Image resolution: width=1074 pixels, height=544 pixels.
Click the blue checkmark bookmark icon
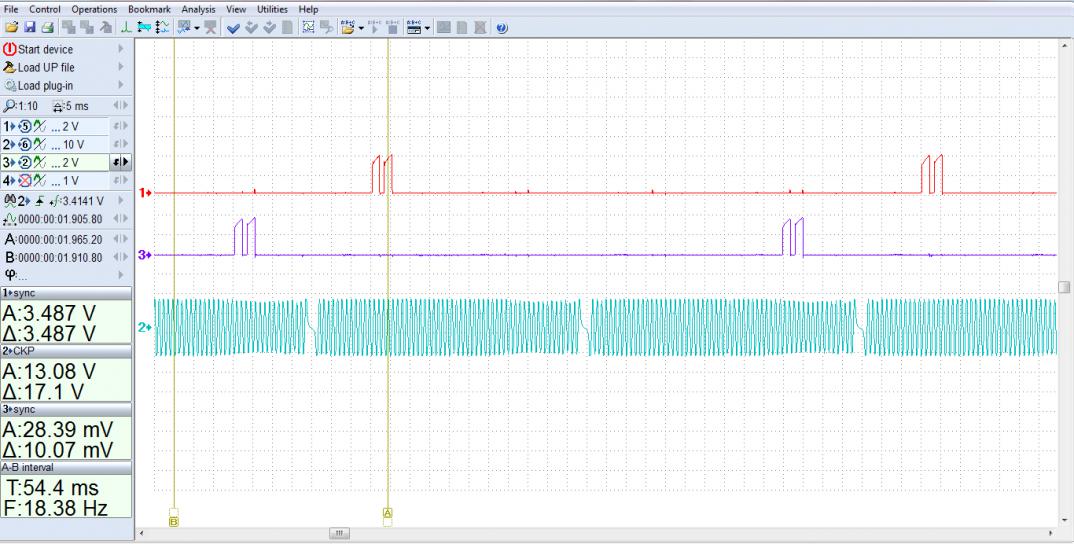click(x=232, y=27)
